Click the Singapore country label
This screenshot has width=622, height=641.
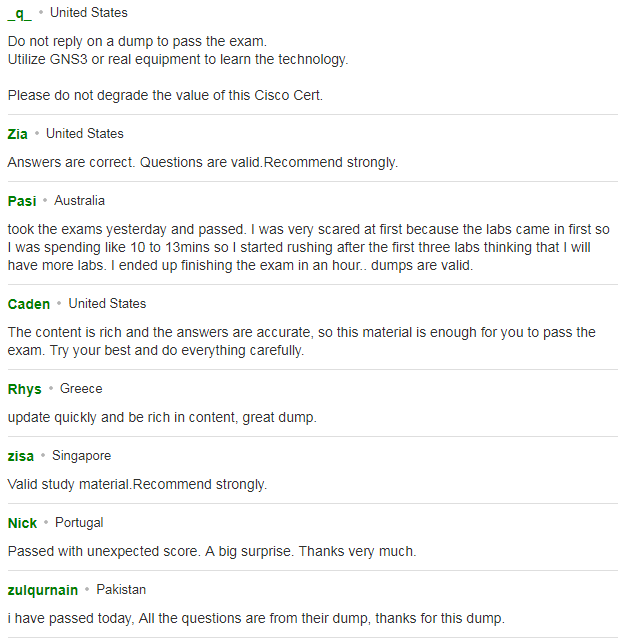click(82, 456)
